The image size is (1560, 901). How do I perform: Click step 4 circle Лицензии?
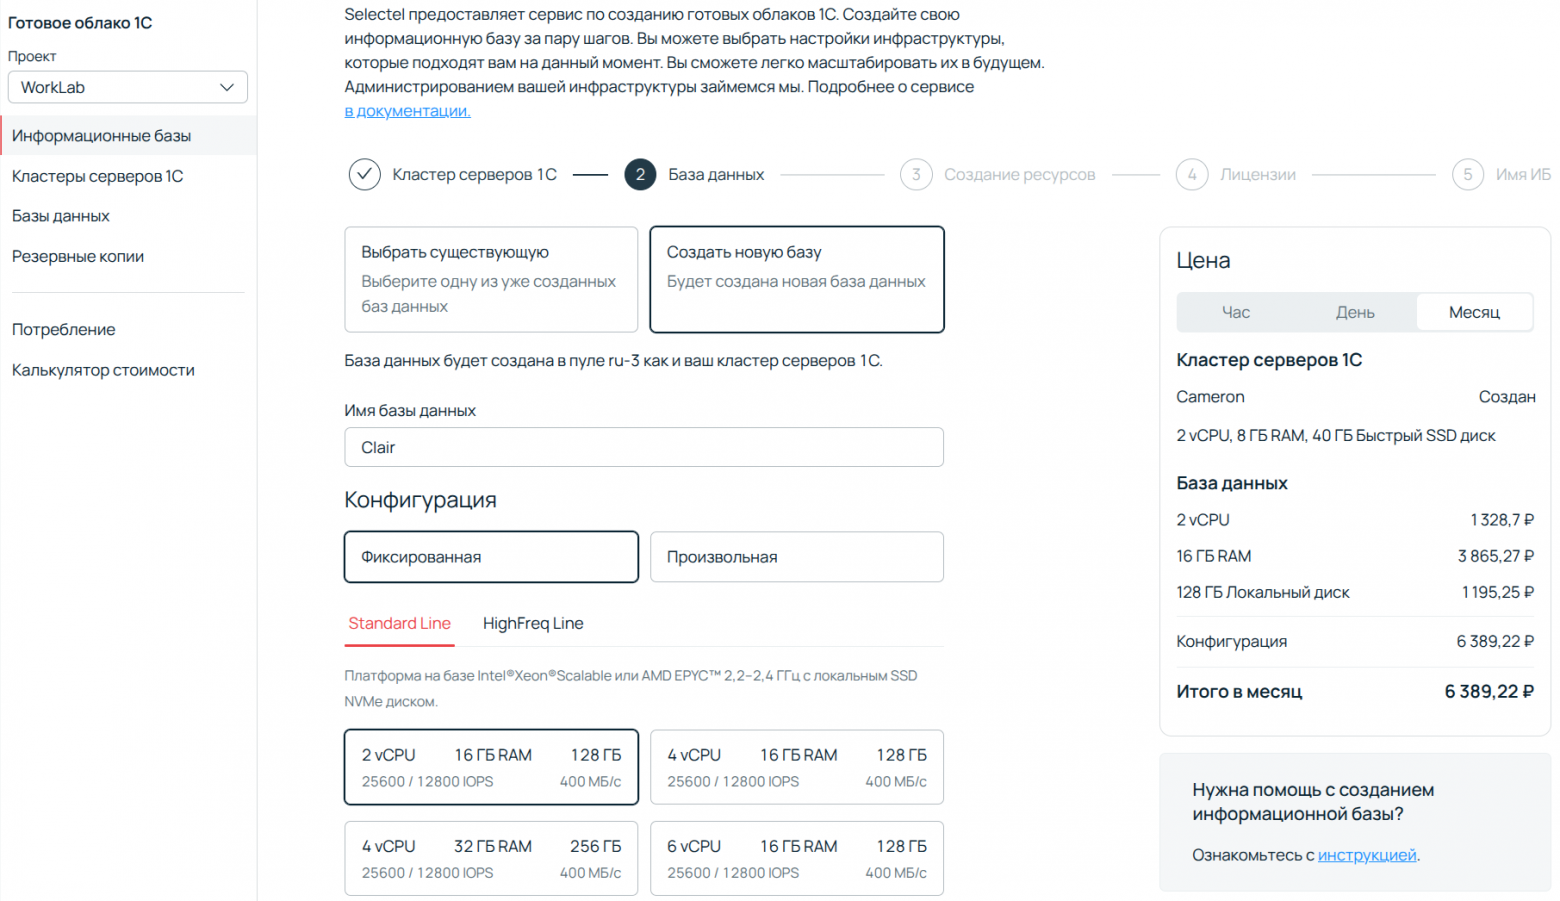(1191, 174)
